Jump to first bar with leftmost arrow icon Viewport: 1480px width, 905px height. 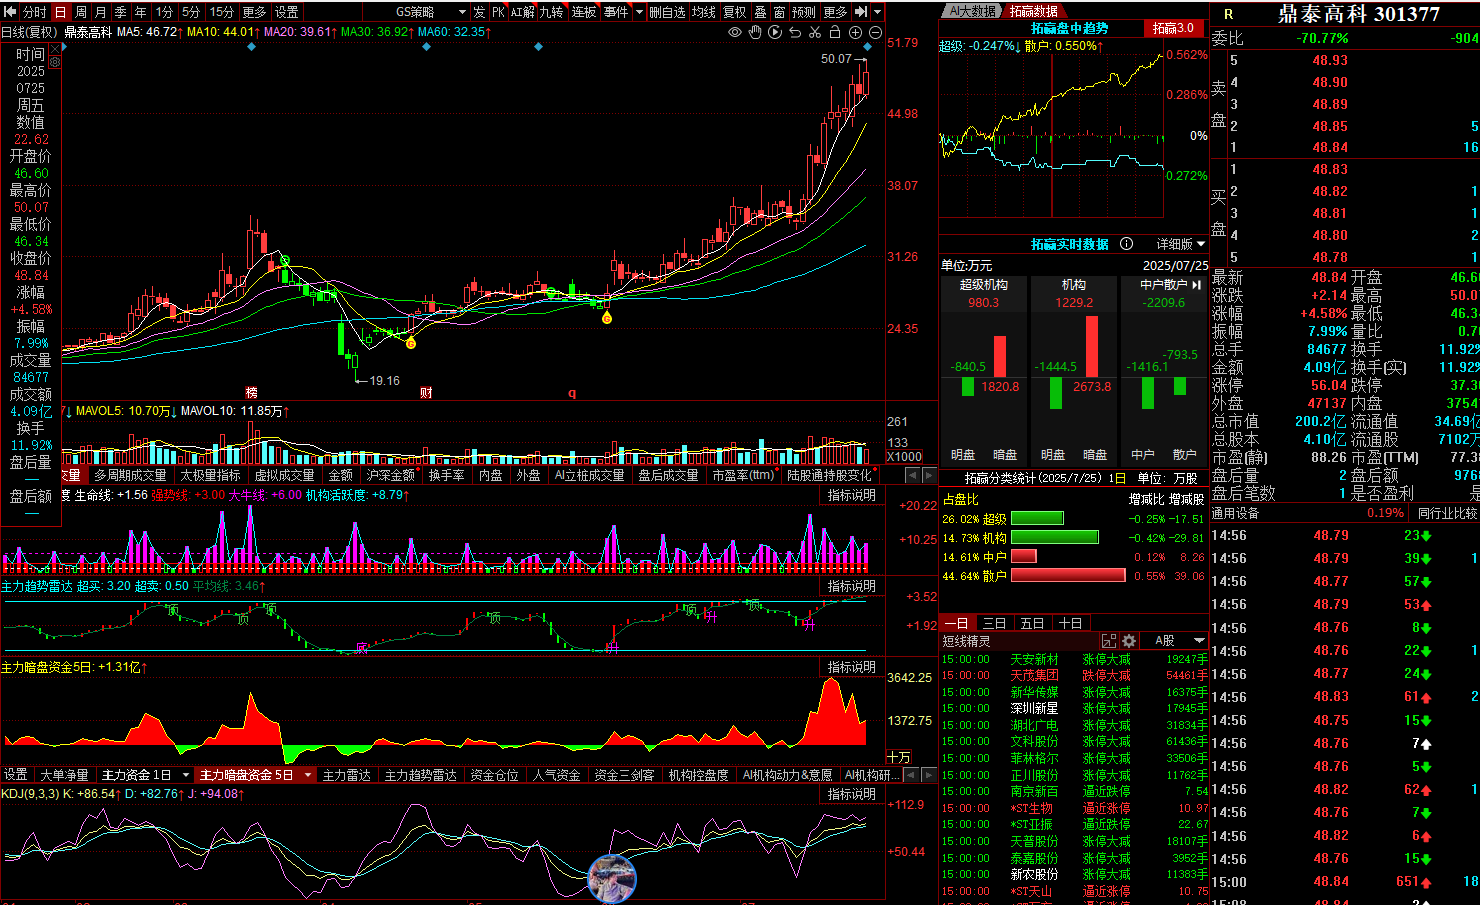click(x=10, y=12)
